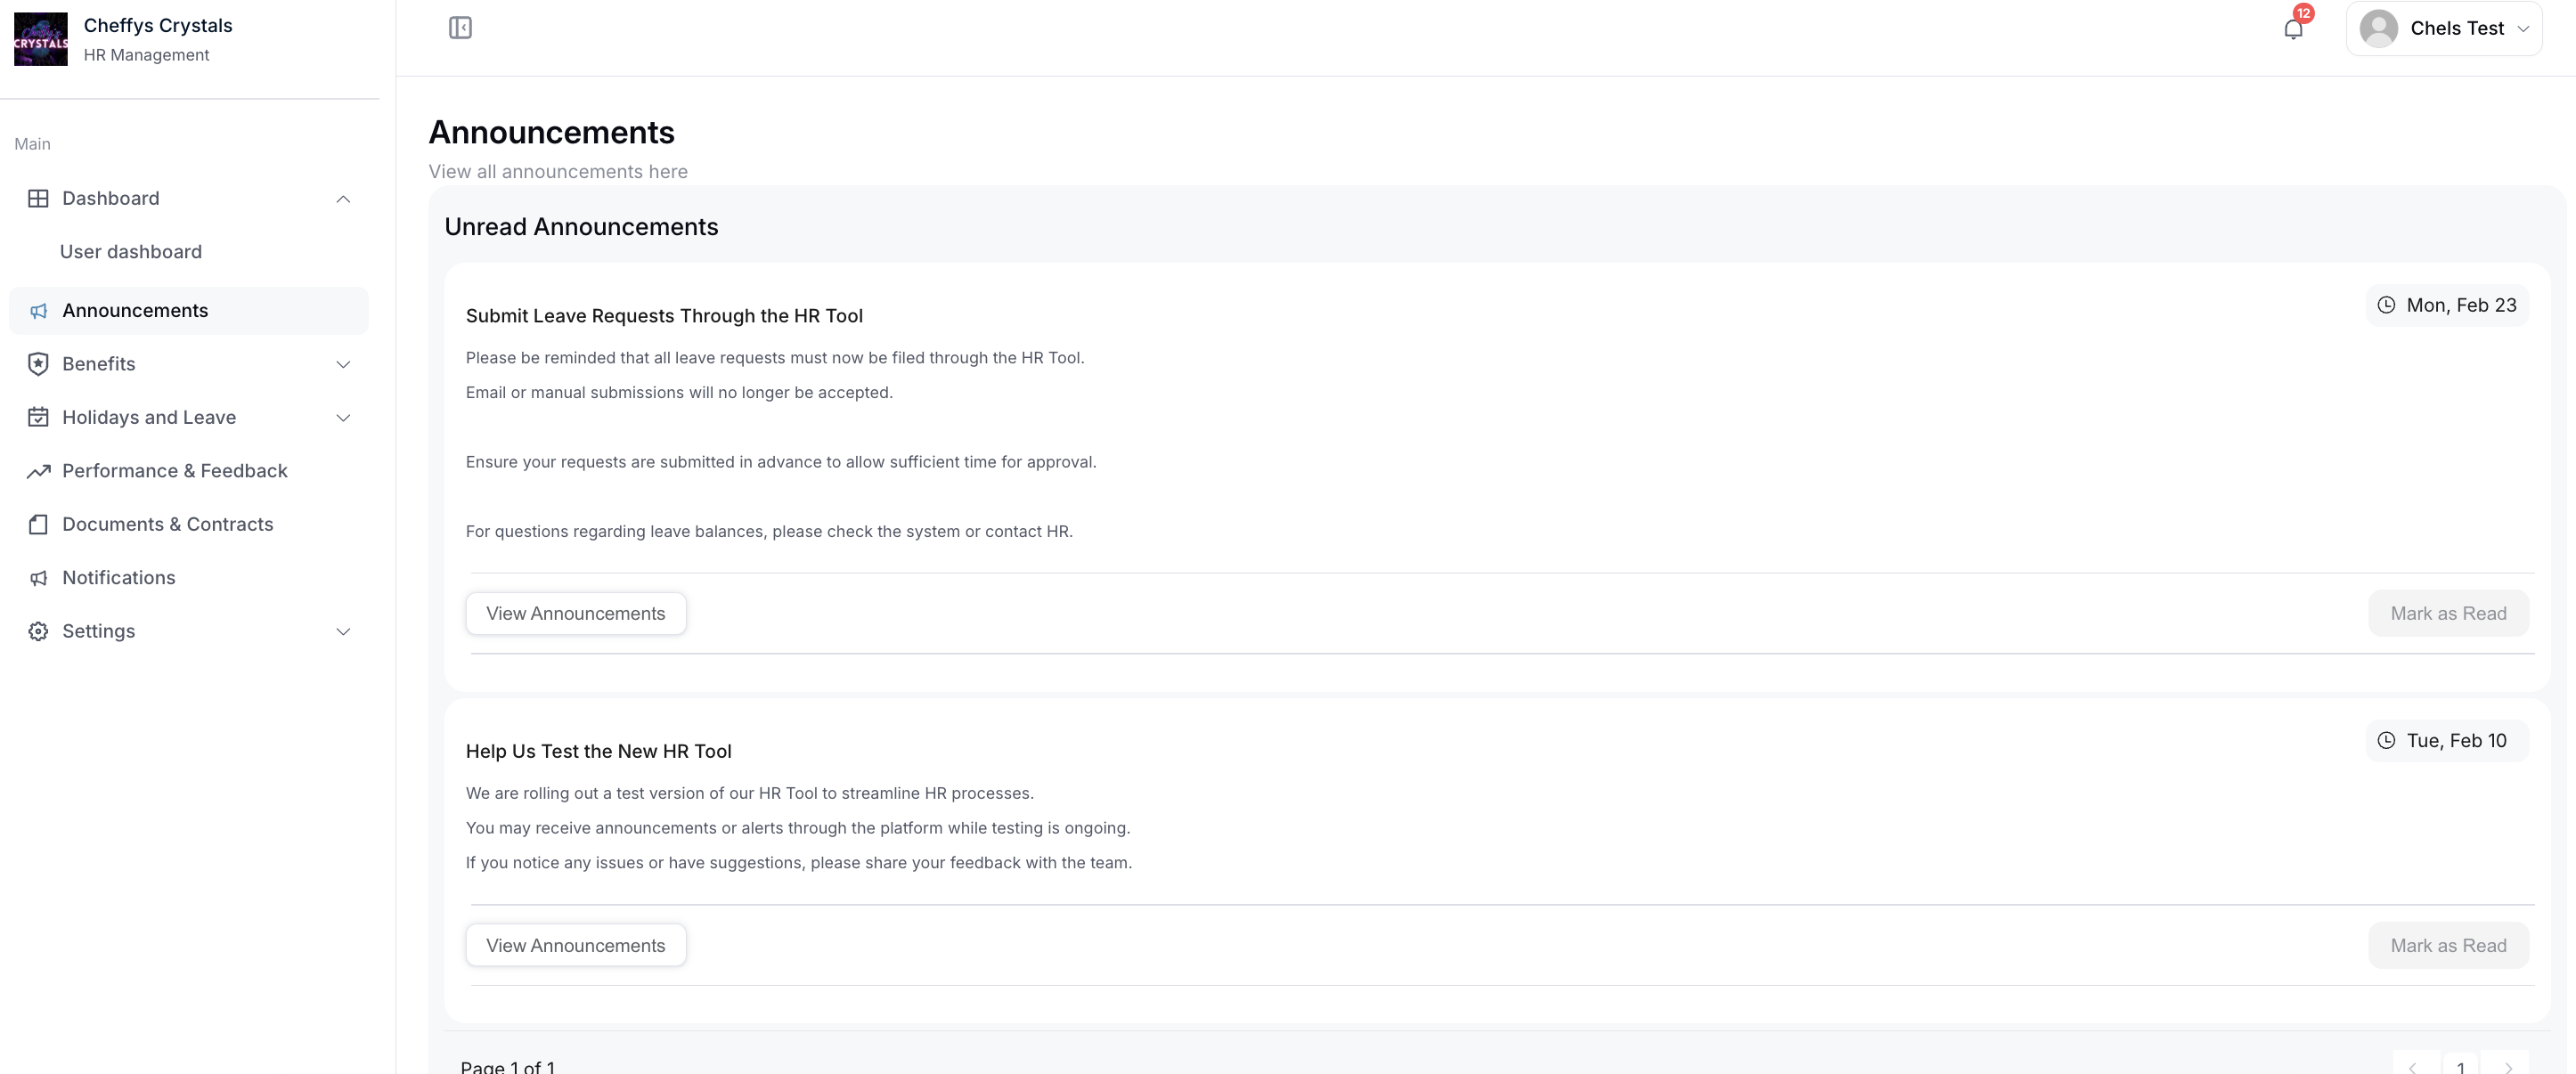Click the Benefits shield icon

[x=38, y=364]
